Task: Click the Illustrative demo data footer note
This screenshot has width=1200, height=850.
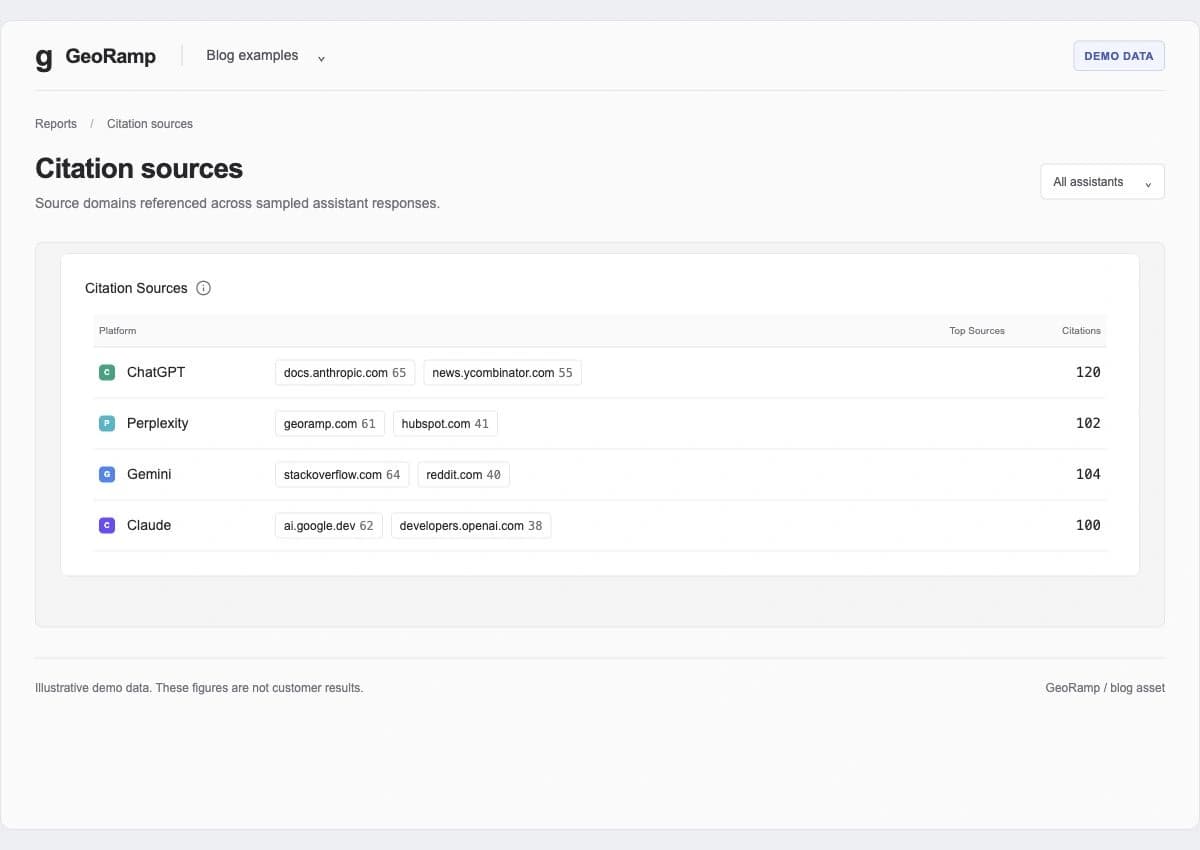Action: click(199, 688)
